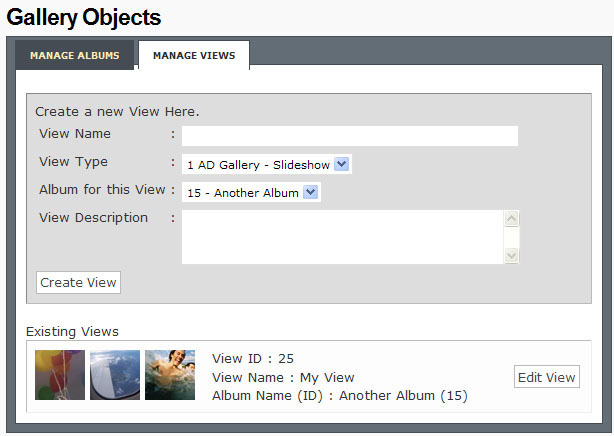The width and height of the screenshot is (614, 436).
Task: Select the Manage Views tab
Action: (x=194, y=55)
